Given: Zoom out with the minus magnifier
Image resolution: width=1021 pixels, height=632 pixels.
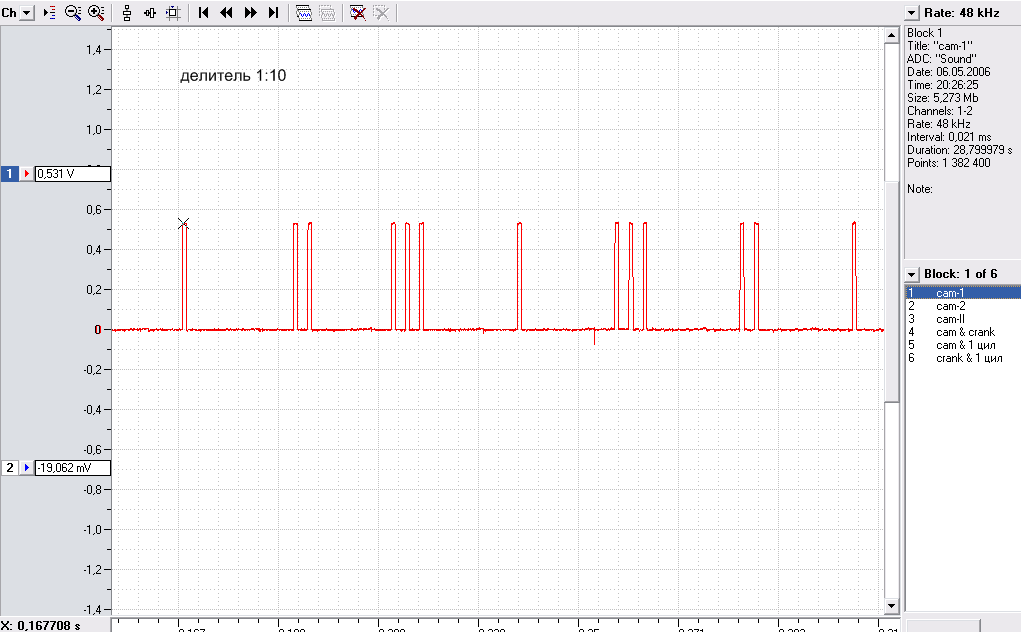Looking at the screenshot, I should tap(73, 13).
